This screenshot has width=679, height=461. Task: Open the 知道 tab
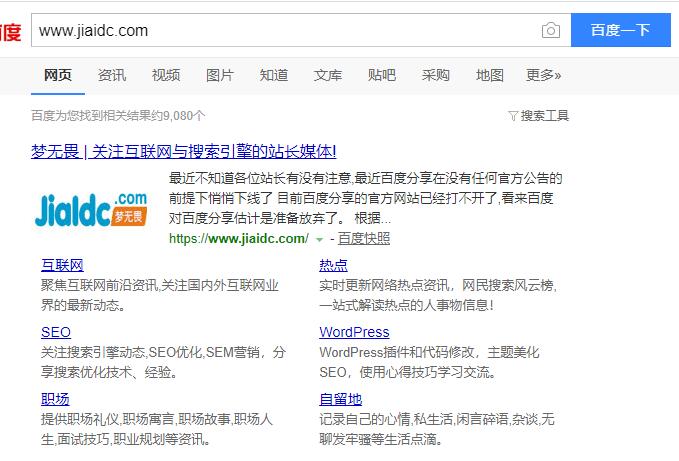click(x=274, y=75)
